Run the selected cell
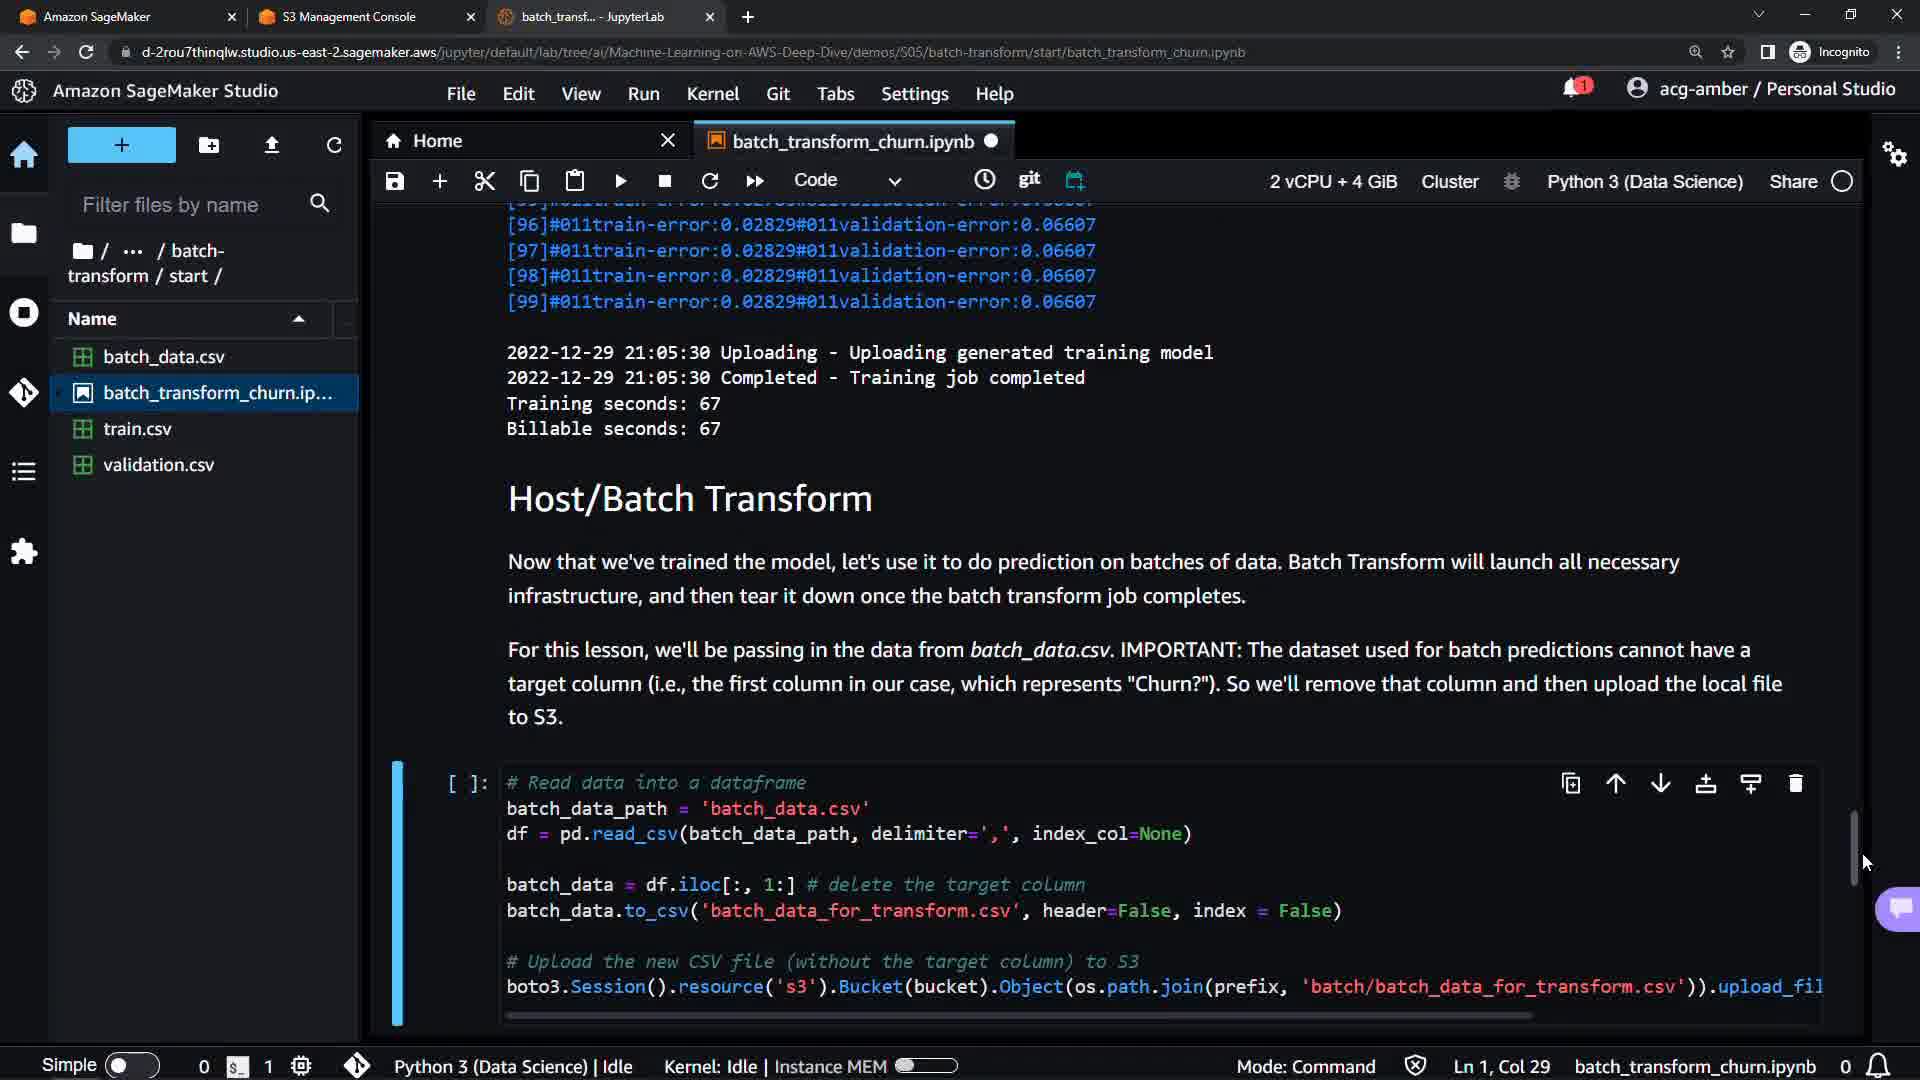This screenshot has height=1080, width=1920. pos(620,181)
